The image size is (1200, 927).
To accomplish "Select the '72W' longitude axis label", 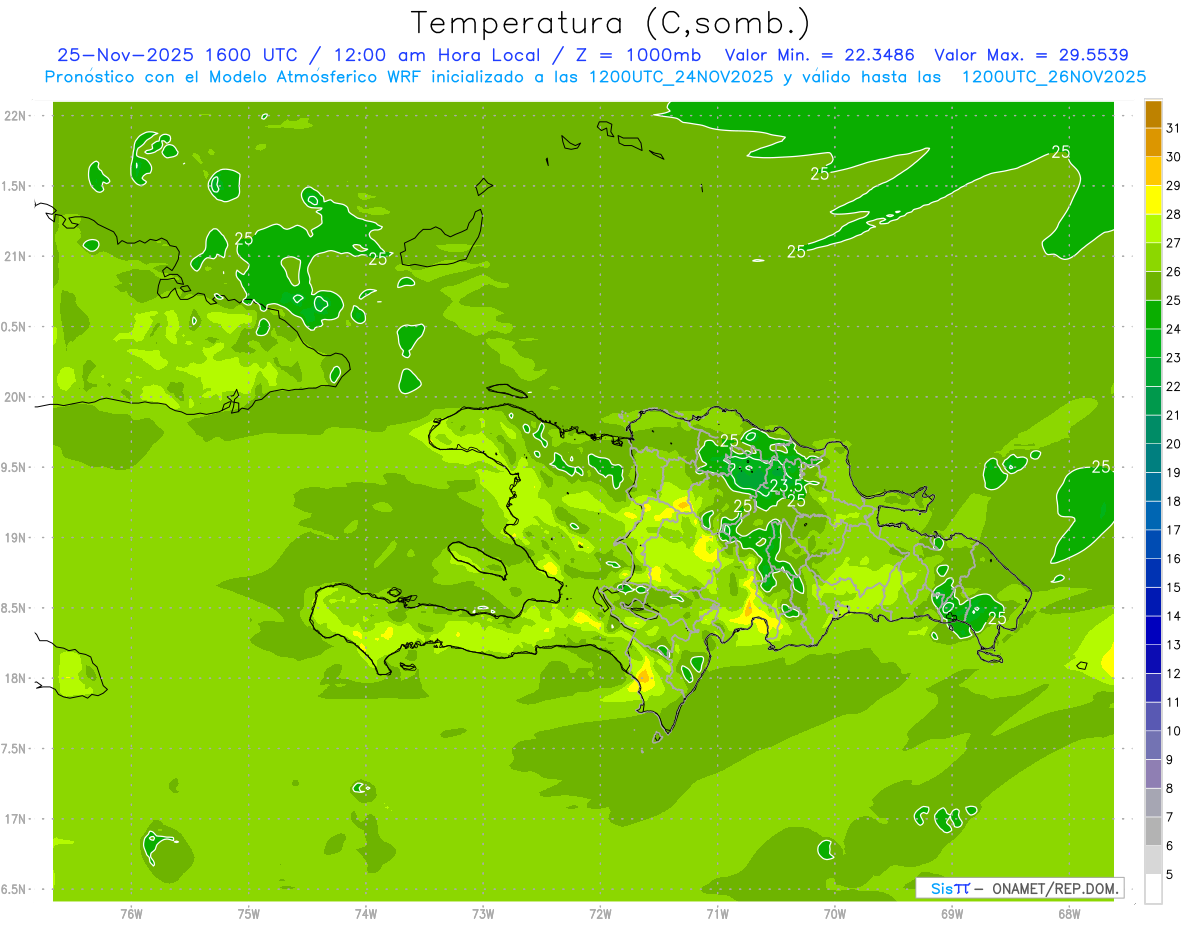I will (600, 914).
